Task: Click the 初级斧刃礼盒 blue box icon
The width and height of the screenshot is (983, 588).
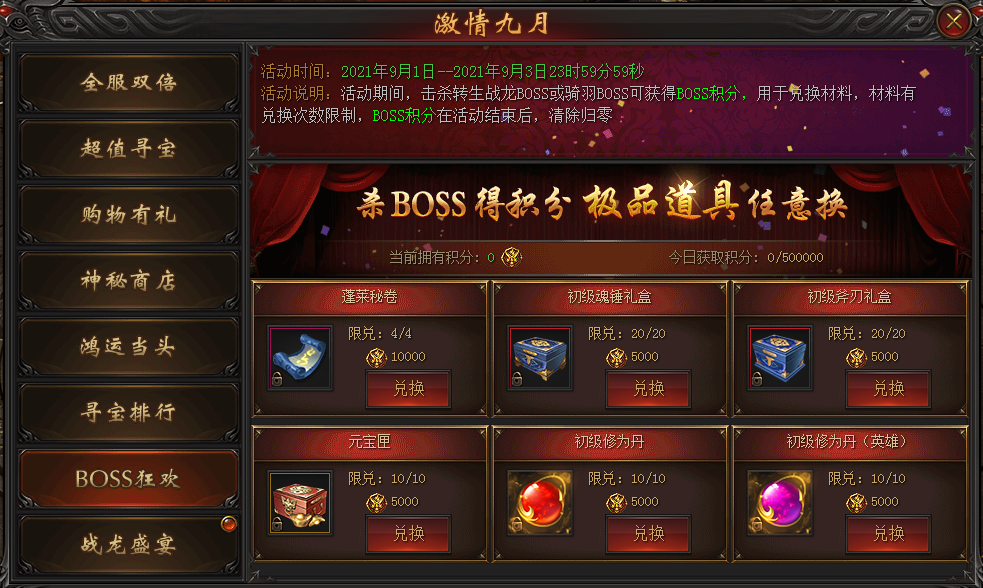Action: click(x=780, y=358)
